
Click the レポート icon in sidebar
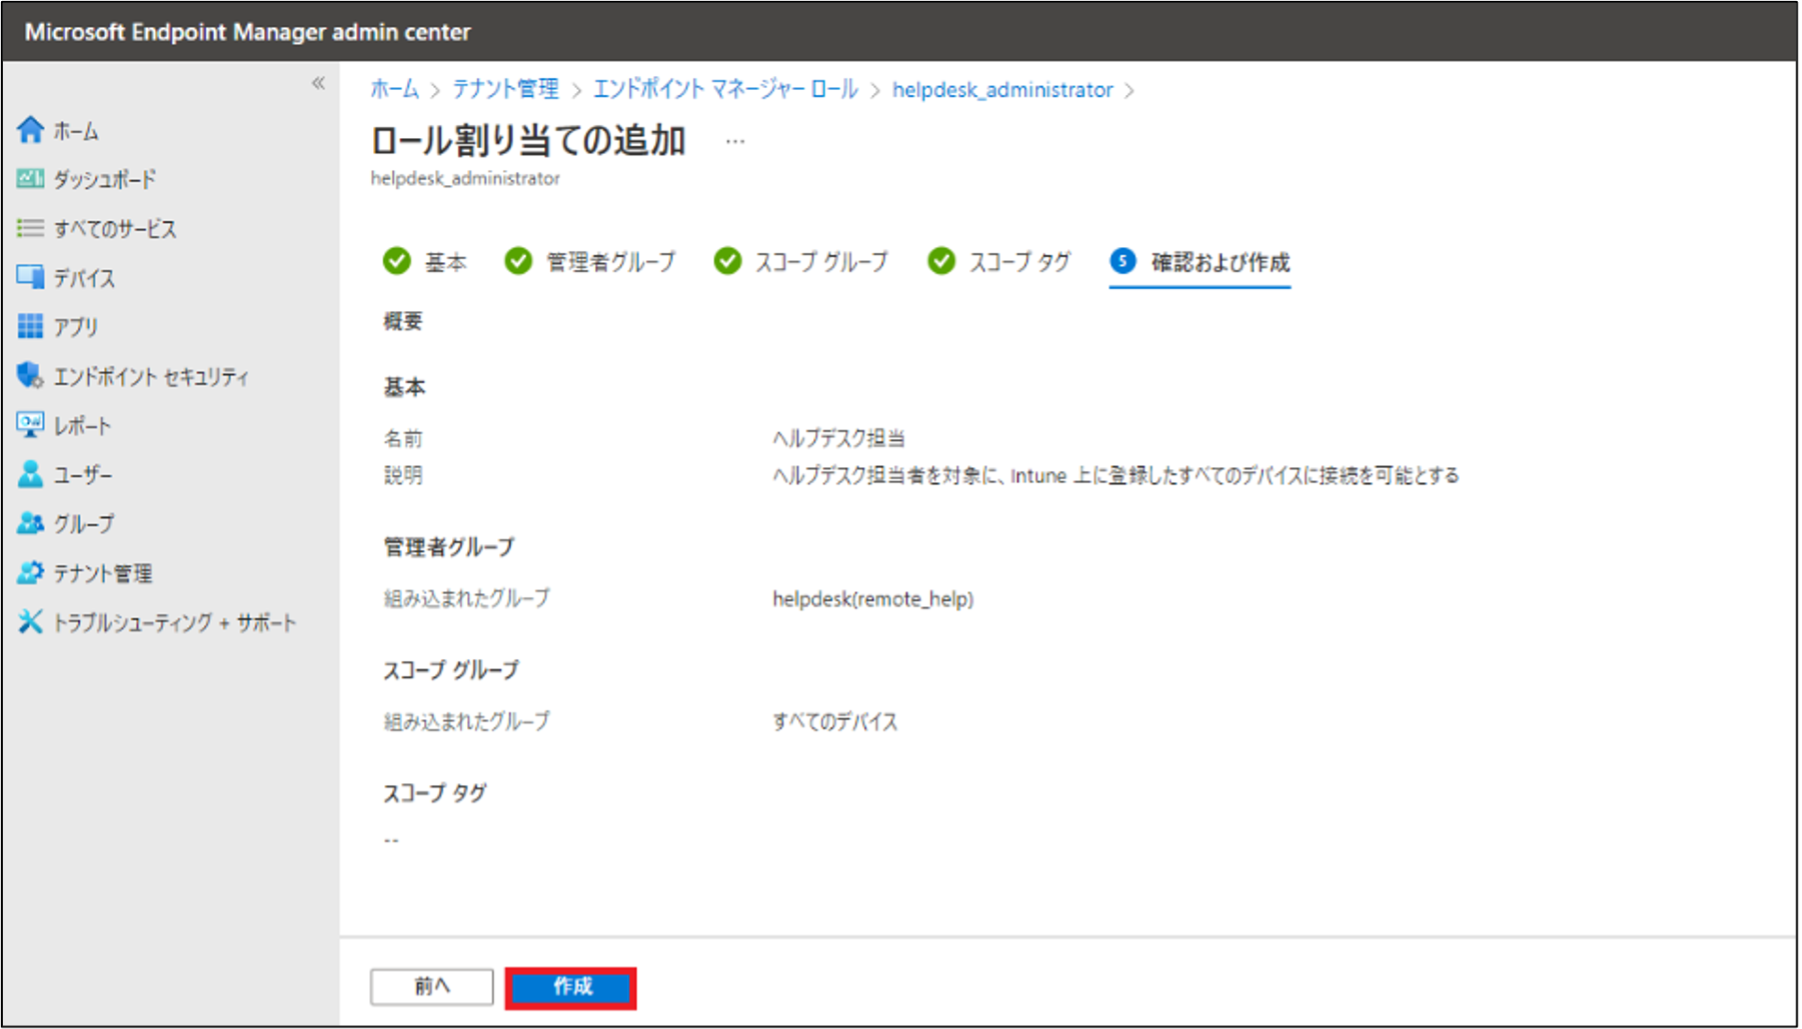(x=31, y=424)
